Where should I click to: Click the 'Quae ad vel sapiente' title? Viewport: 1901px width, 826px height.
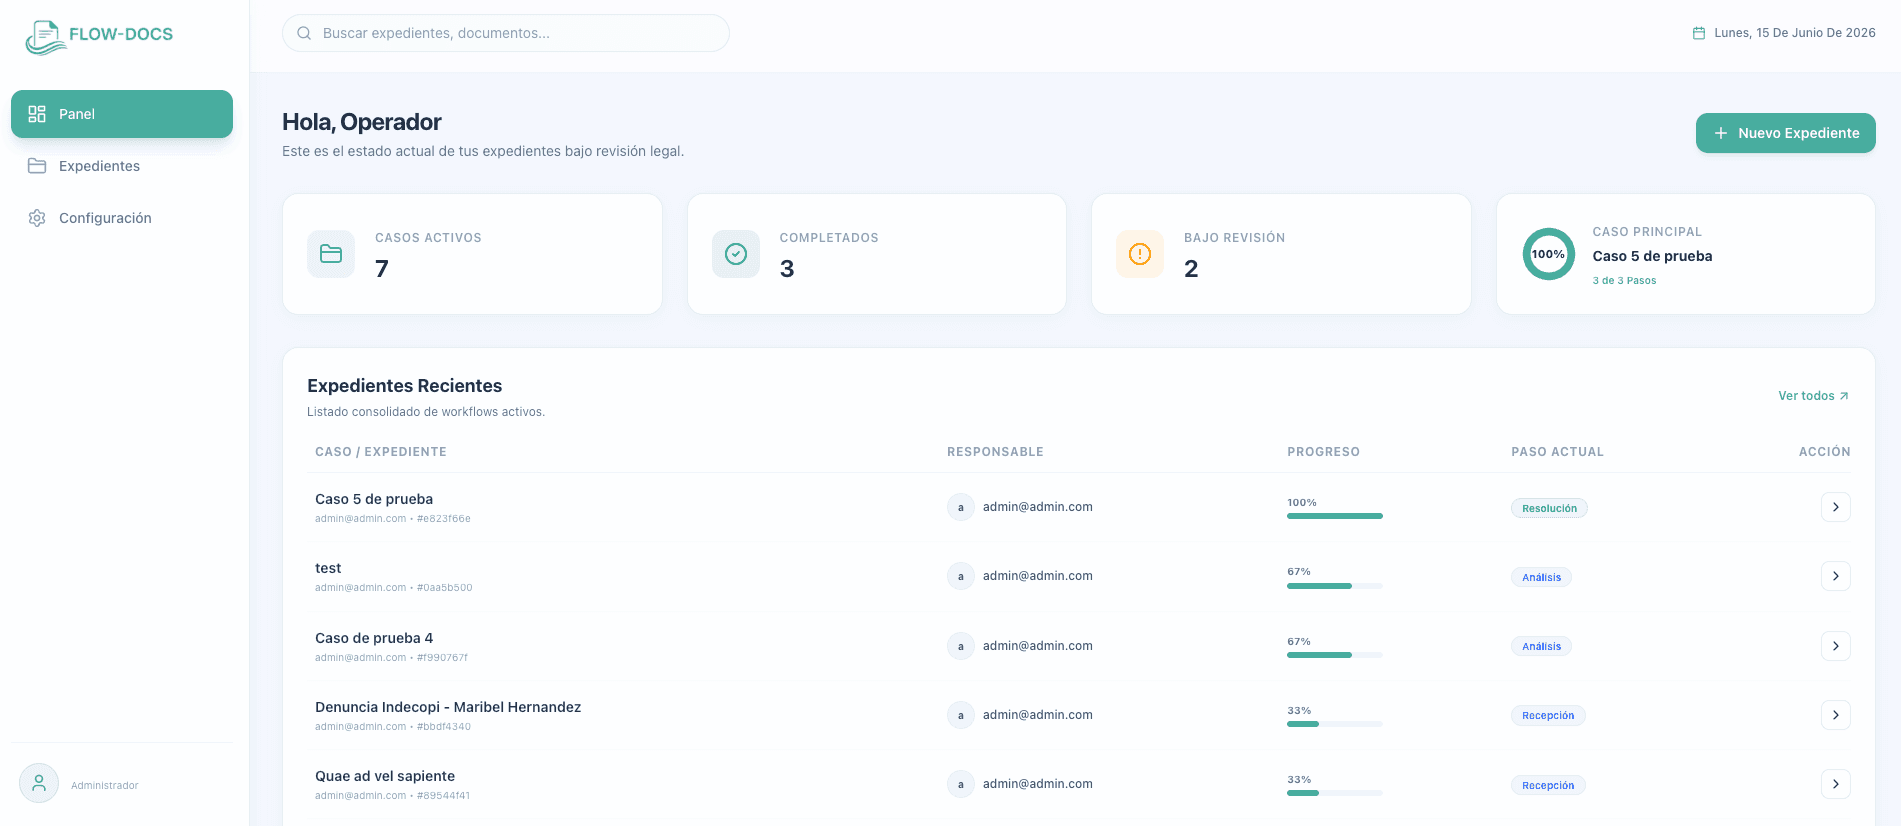[385, 776]
